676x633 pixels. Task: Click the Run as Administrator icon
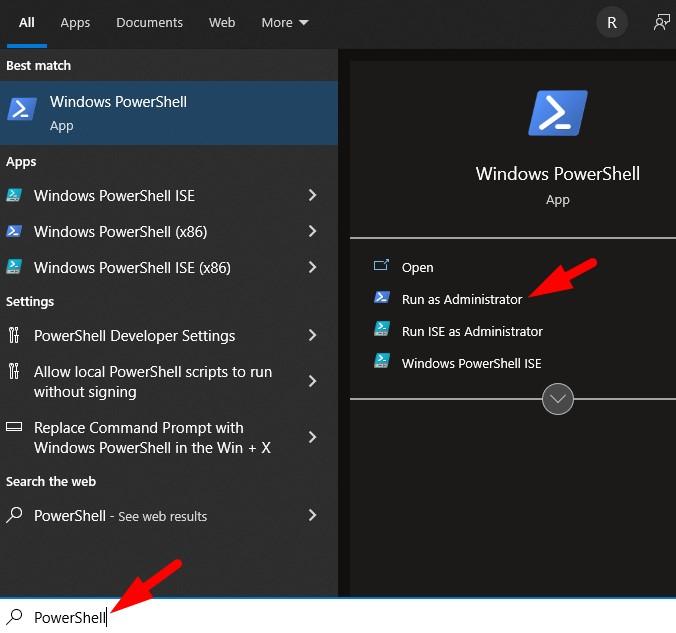coord(382,298)
